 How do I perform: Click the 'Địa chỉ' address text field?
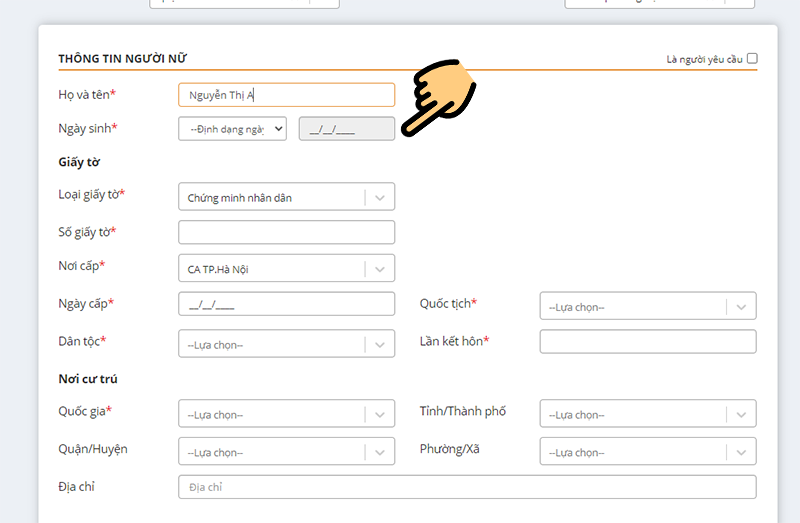(467, 487)
